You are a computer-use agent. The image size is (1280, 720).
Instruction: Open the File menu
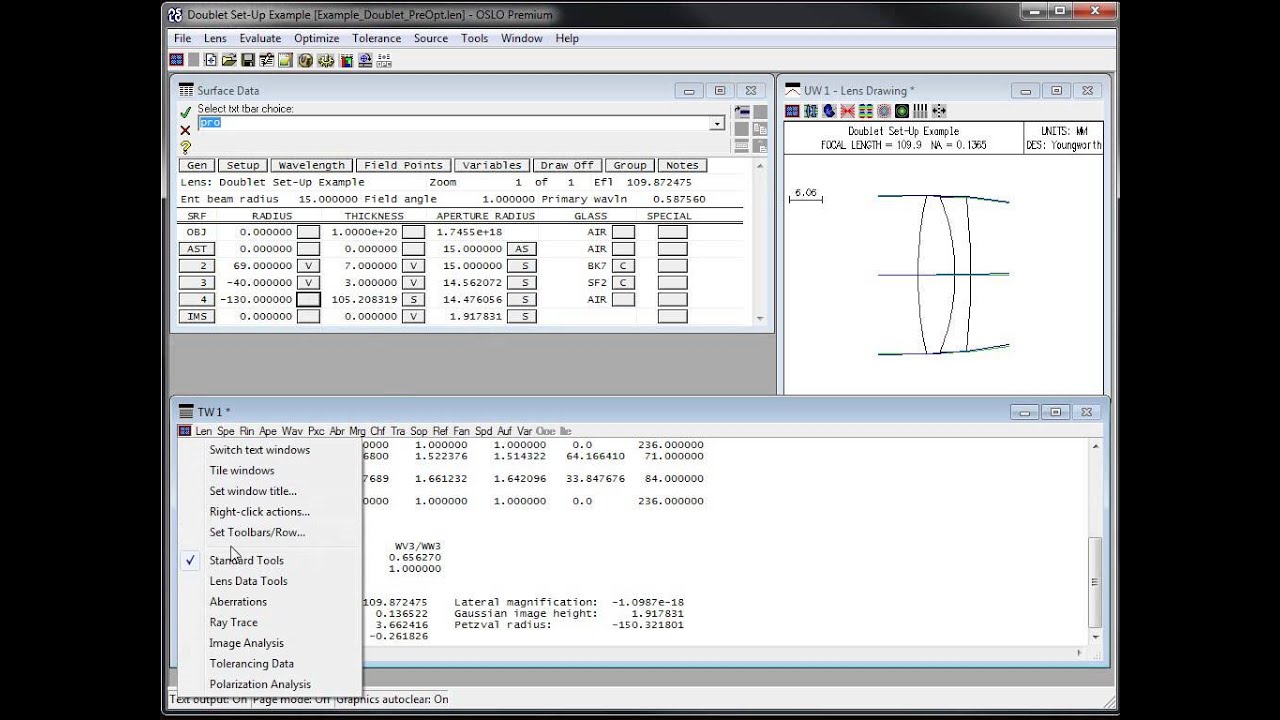(x=182, y=38)
